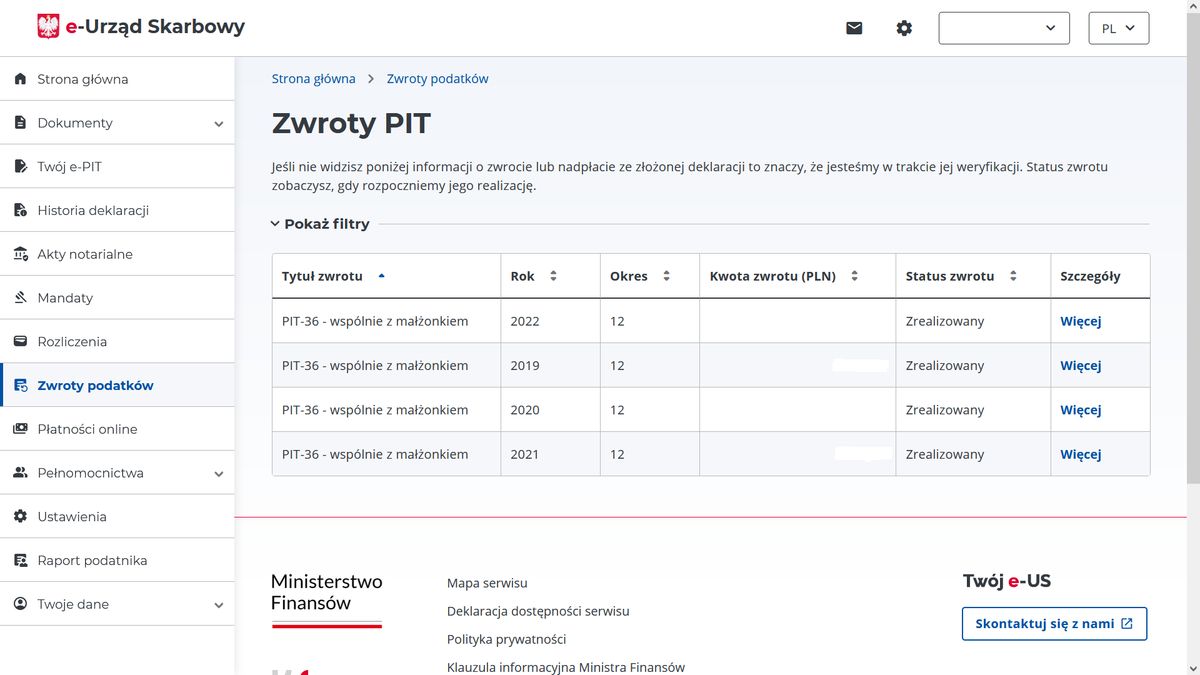
Task: Open Rozliczenia in the sidebar
Action: [18, 341]
